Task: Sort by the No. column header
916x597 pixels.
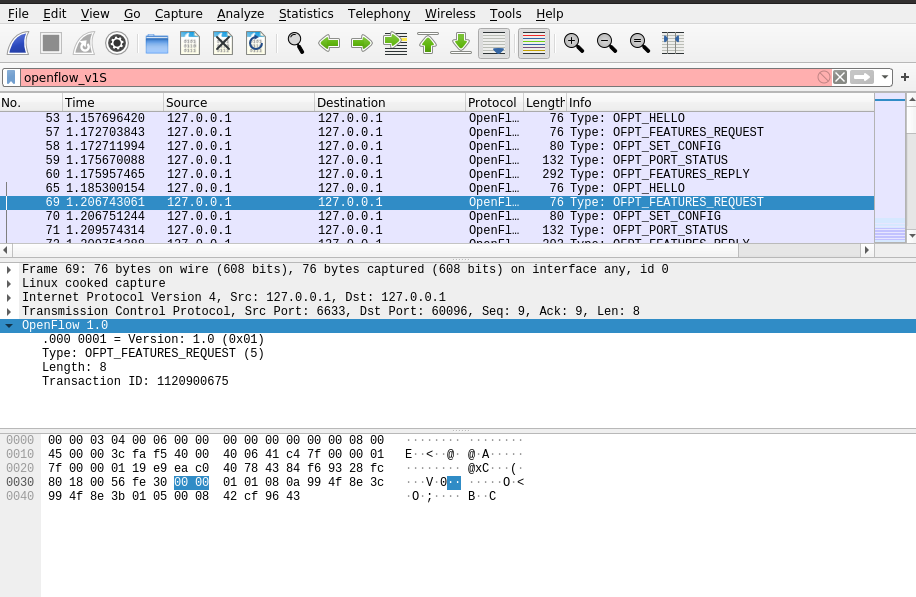Action: click(x=32, y=103)
